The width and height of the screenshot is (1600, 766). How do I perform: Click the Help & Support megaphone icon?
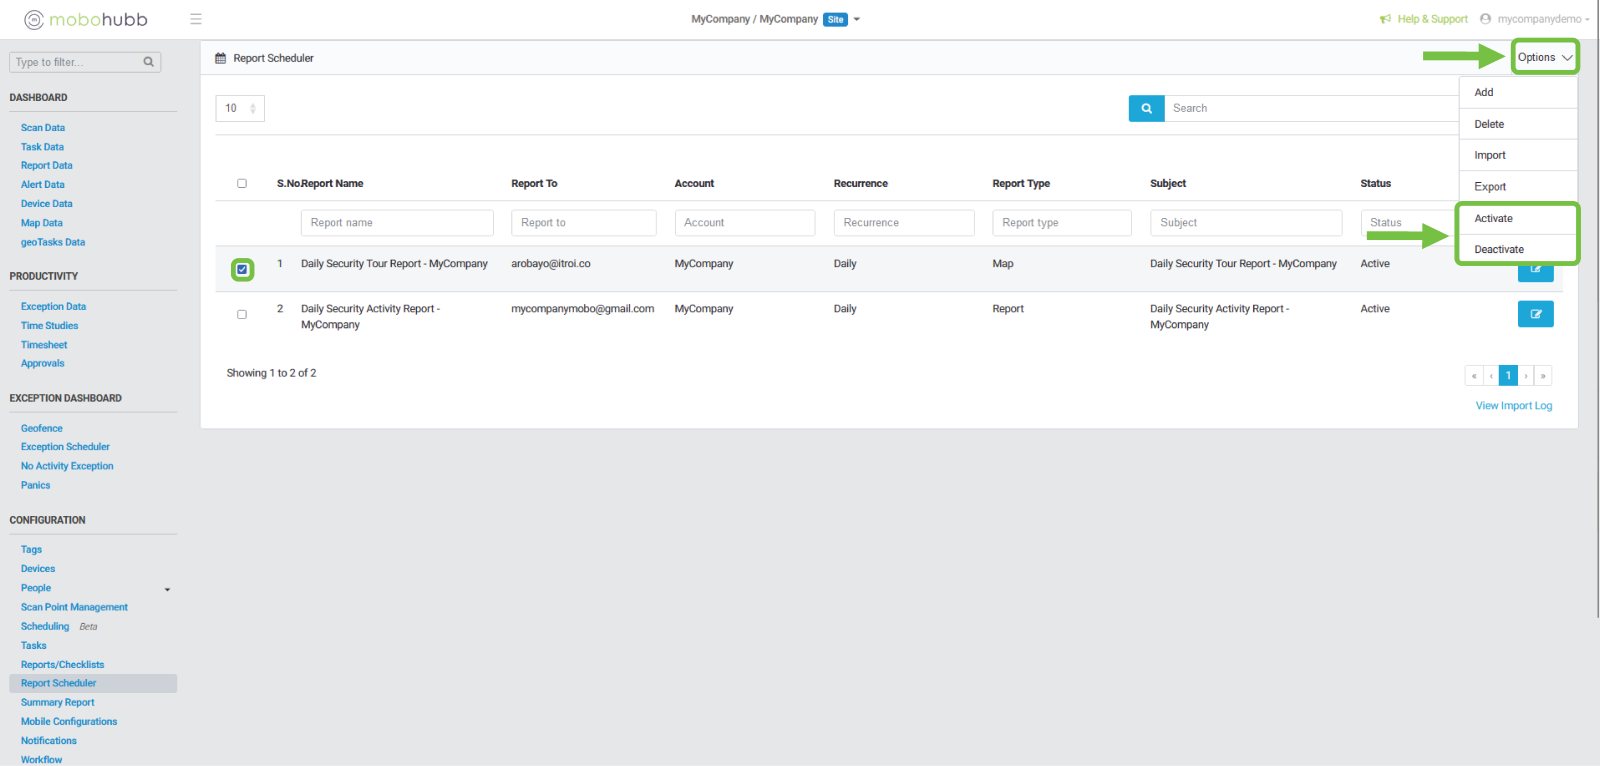pyautogui.click(x=1385, y=19)
